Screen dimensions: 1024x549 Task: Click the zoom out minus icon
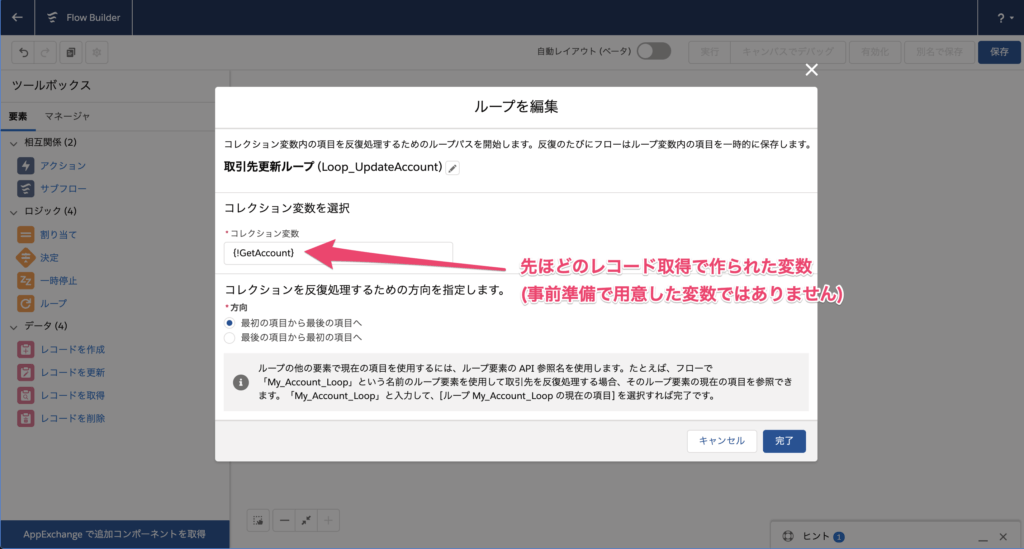(284, 520)
